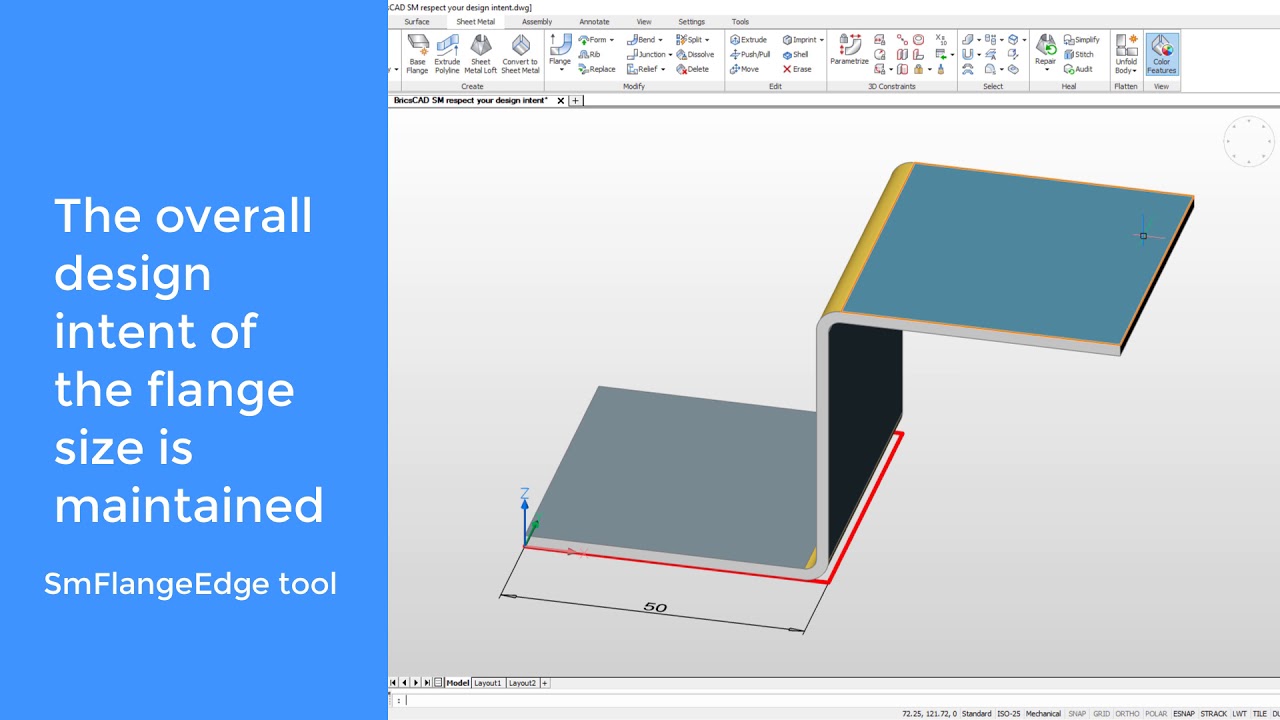This screenshot has width=1280, height=720.
Task: Select the Model layout tab
Action: click(x=458, y=683)
